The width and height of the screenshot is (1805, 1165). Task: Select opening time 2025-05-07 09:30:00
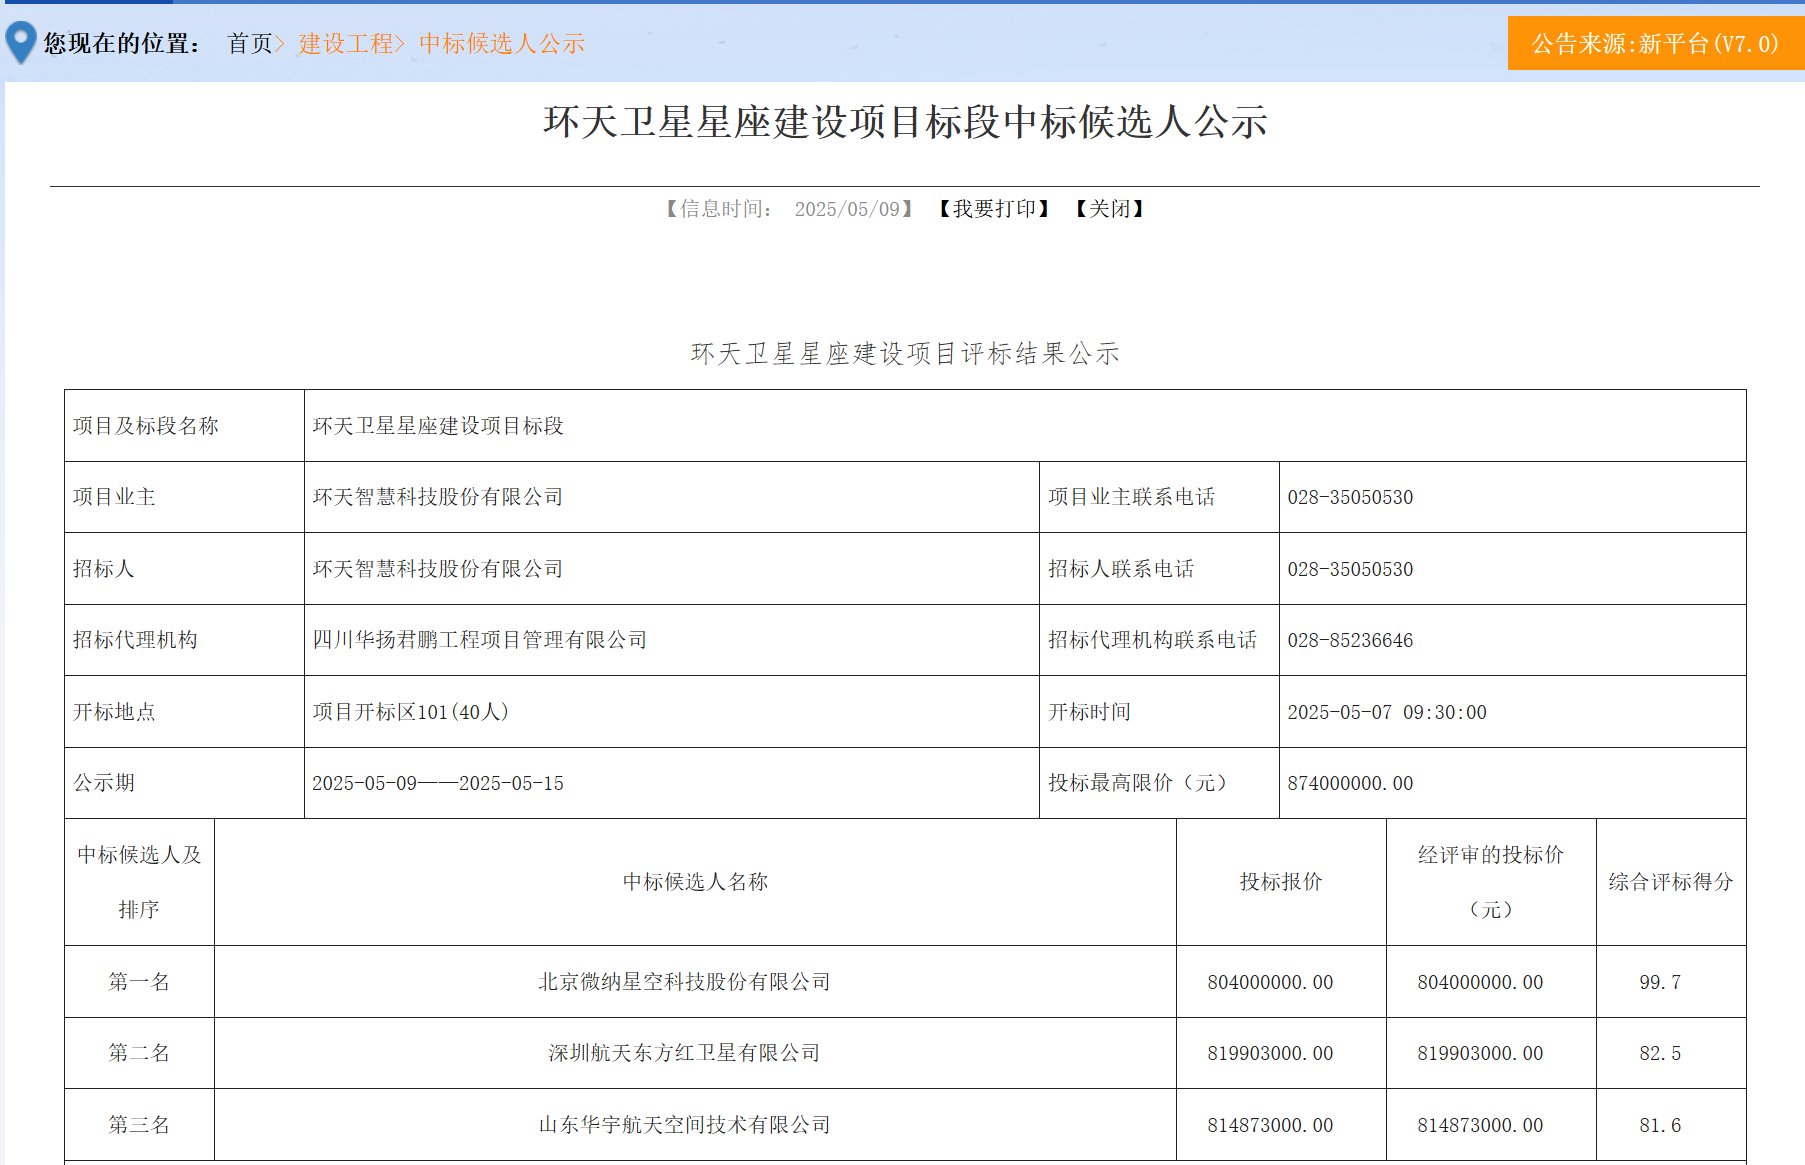click(1387, 712)
